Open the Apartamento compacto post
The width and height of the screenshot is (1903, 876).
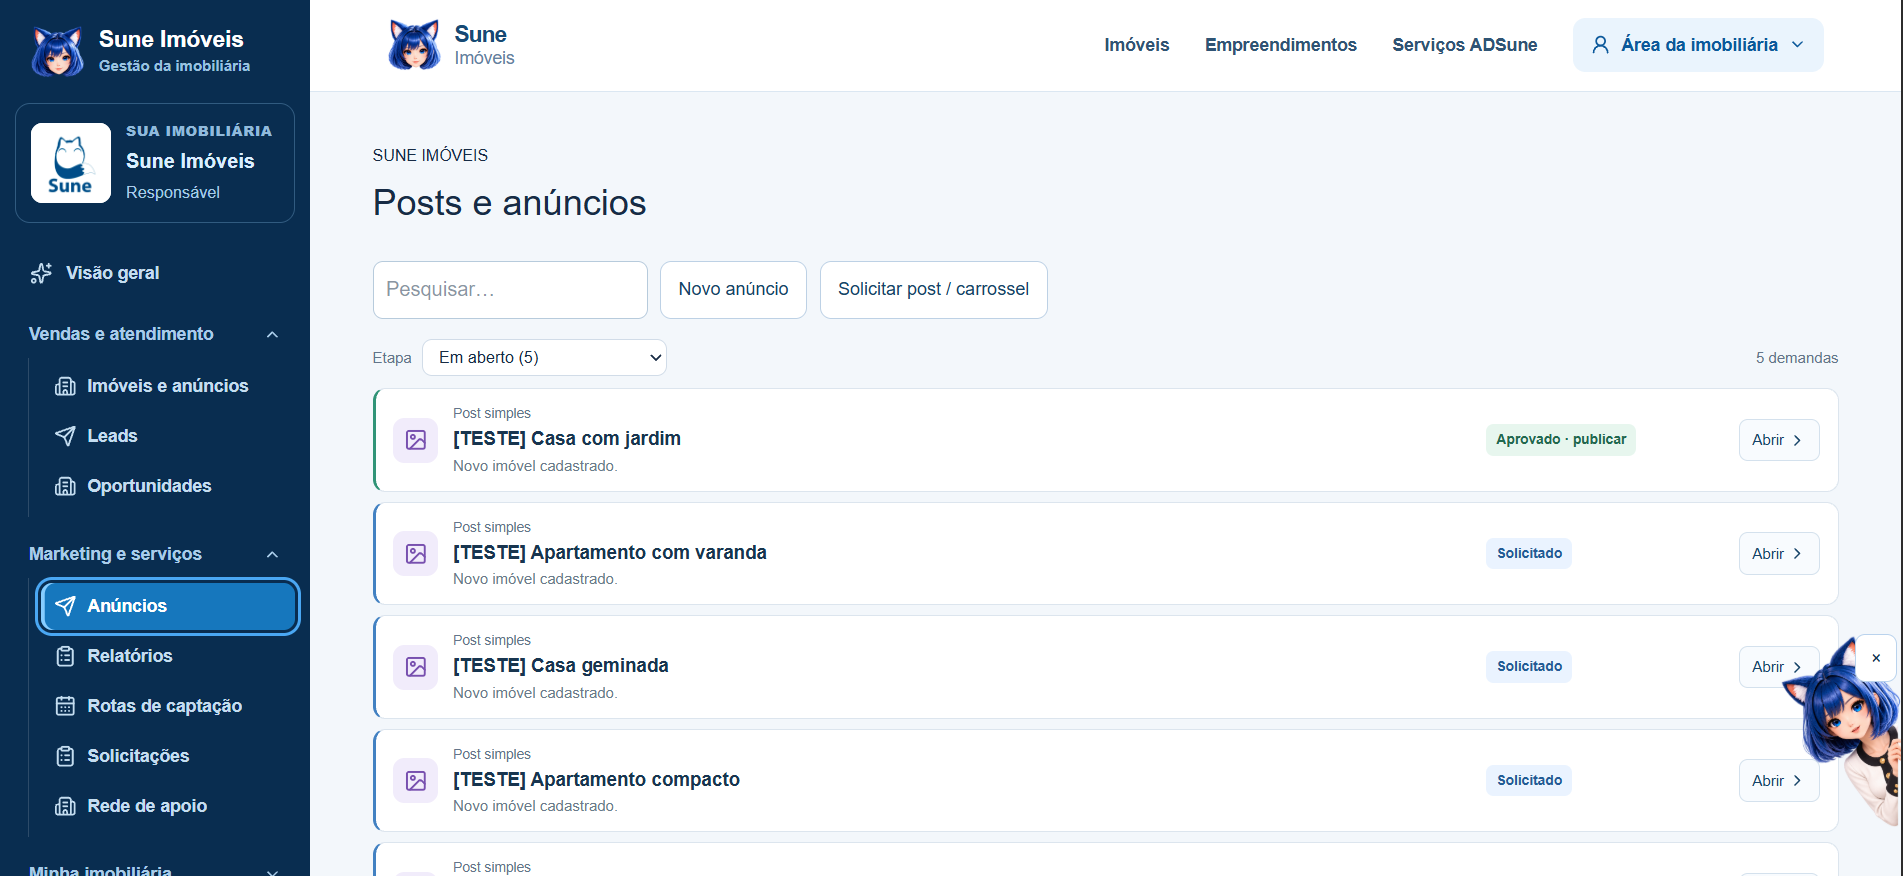1778,781
